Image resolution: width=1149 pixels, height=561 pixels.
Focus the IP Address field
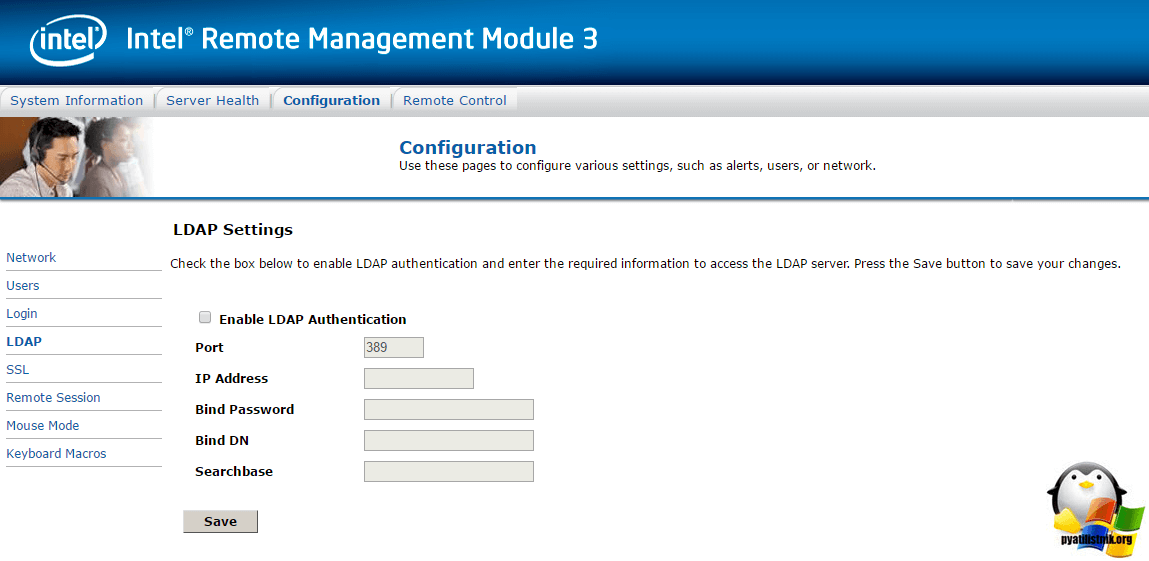418,379
